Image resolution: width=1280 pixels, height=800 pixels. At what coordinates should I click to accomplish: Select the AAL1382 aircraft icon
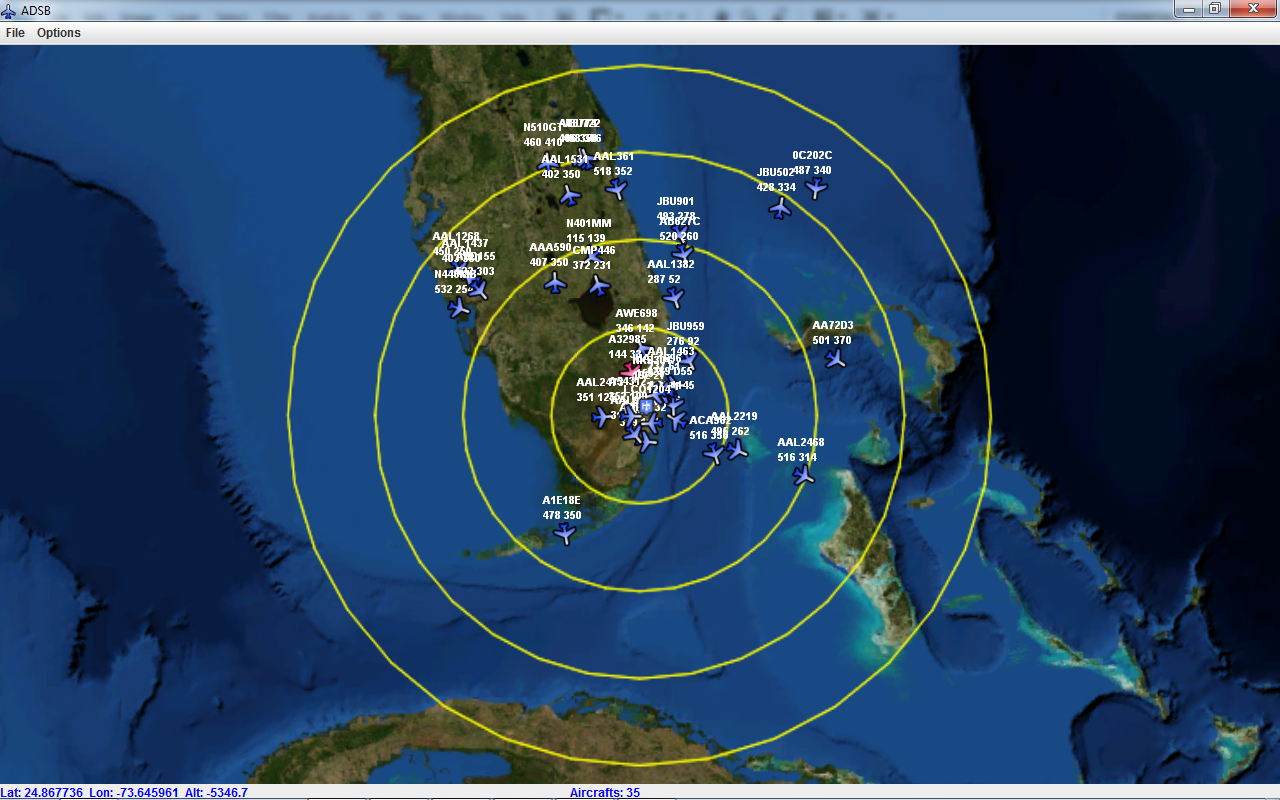[x=674, y=297]
